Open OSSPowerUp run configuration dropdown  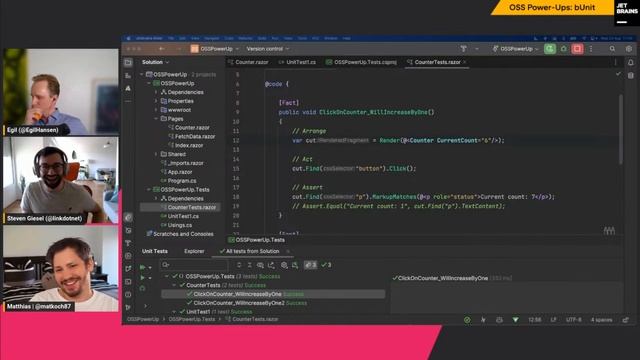[516, 49]
